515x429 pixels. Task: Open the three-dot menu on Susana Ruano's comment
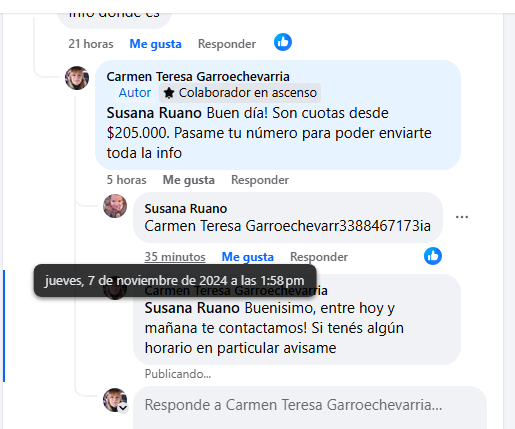click(x=462, y=217)
